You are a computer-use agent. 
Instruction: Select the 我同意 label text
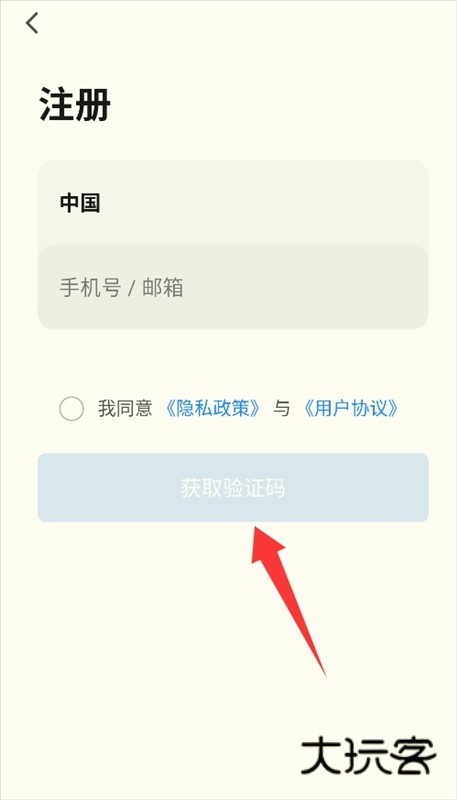125,408
